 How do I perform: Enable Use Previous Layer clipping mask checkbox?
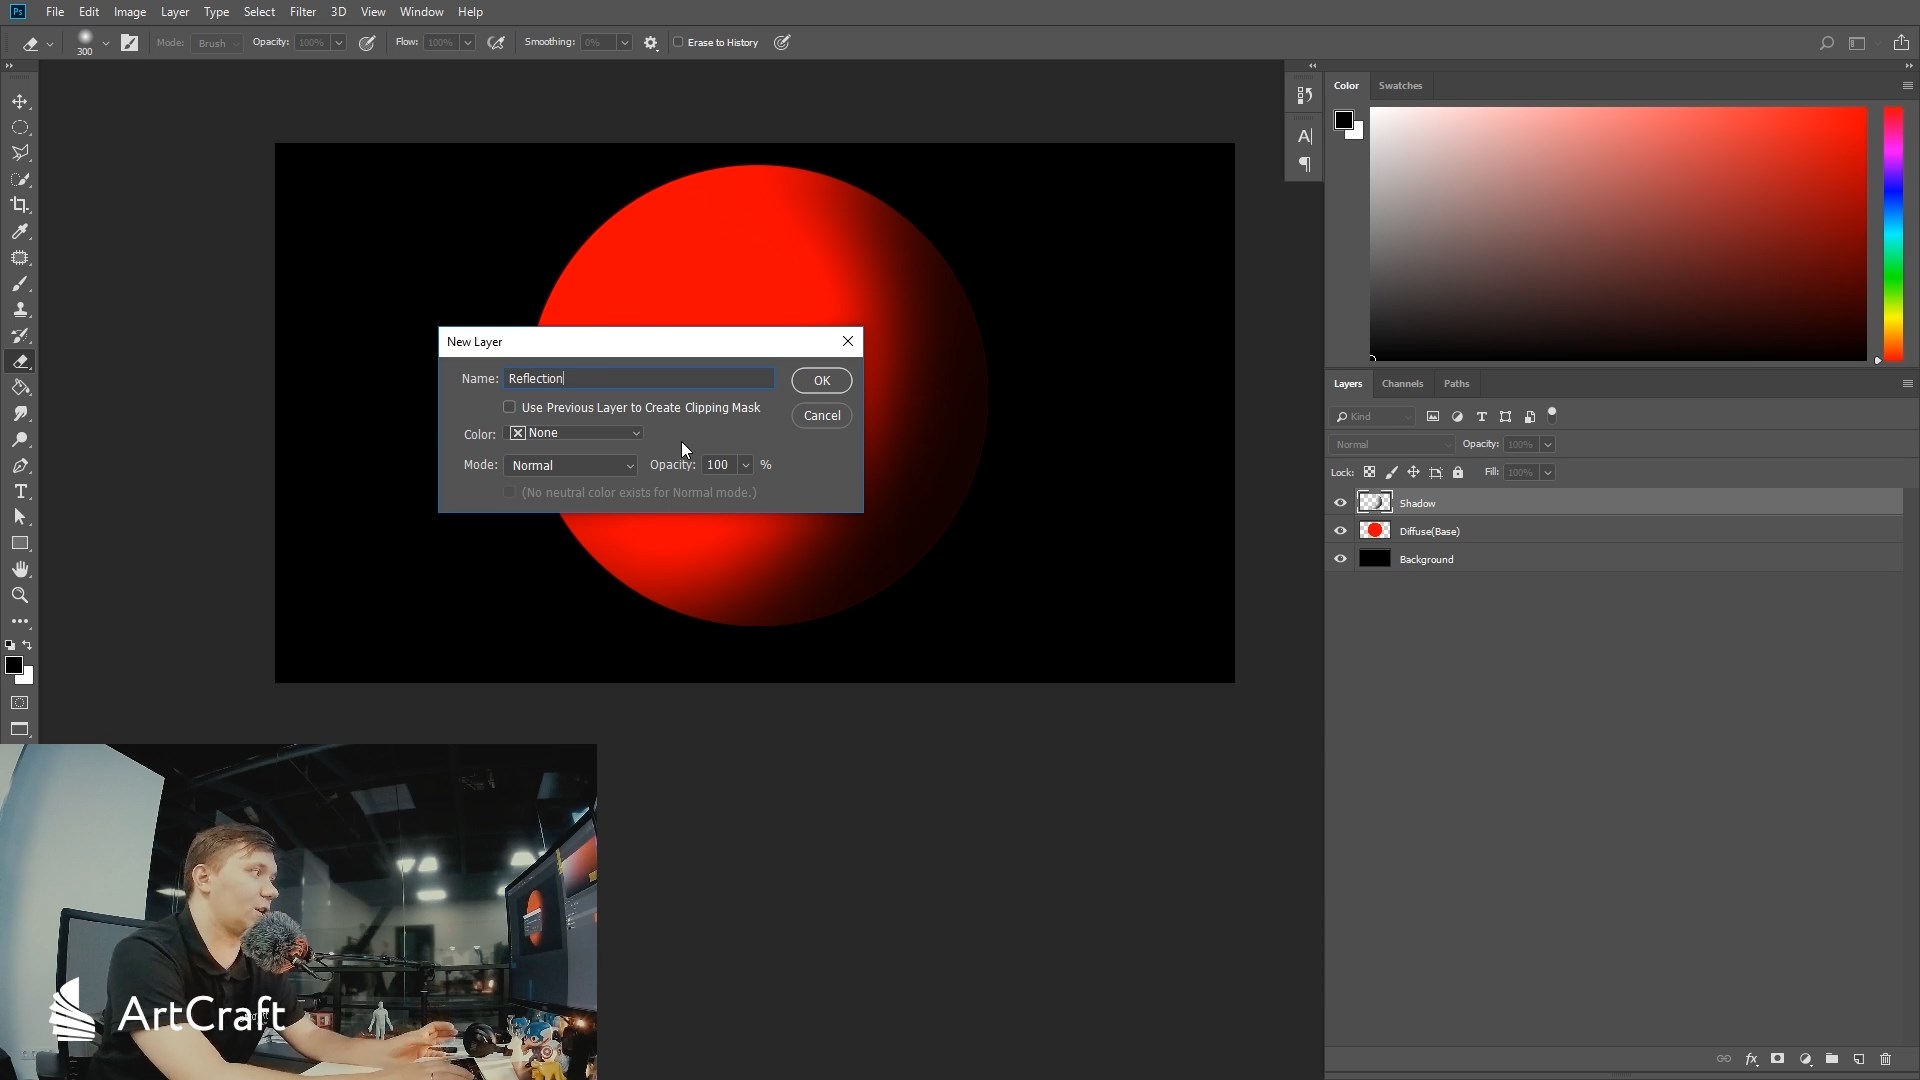(510, 407)
